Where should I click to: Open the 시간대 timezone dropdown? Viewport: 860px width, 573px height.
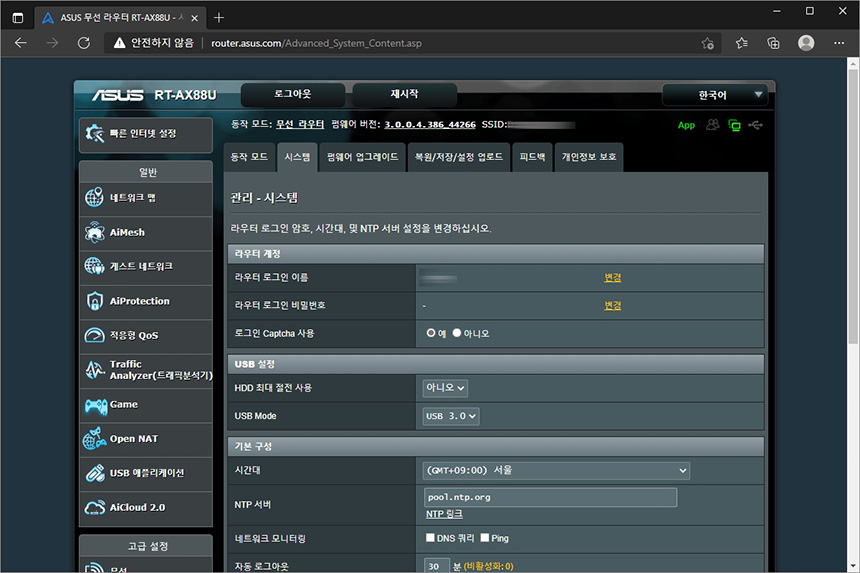point(556,470)
